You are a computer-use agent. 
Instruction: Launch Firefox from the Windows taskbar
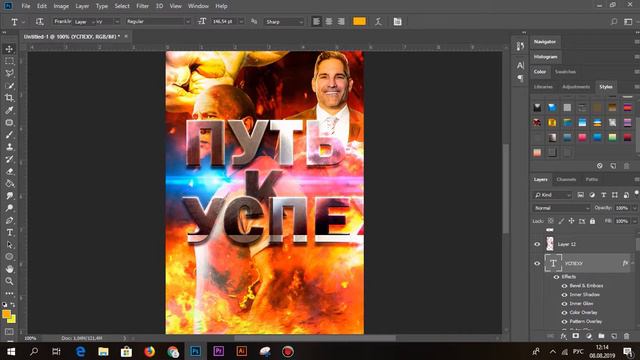tap(149, 351)
